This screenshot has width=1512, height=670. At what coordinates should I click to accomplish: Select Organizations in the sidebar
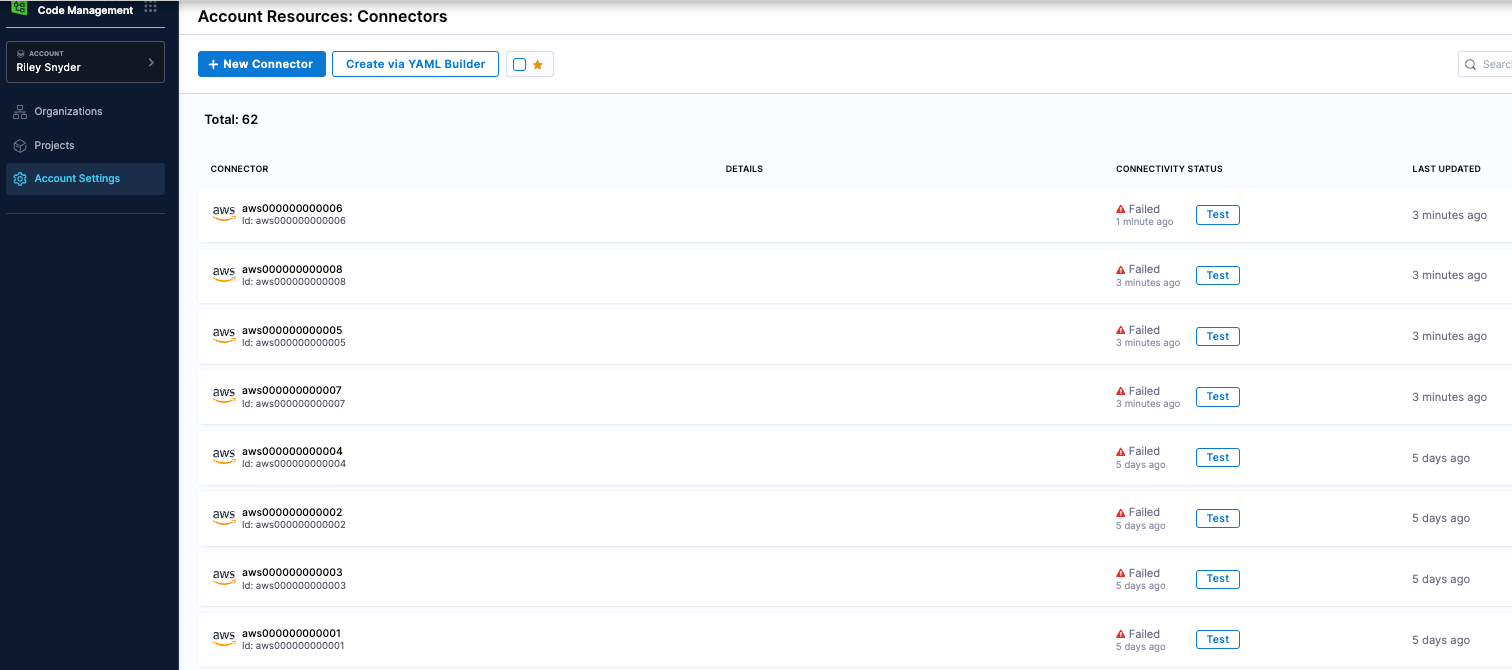coord(68,112)
